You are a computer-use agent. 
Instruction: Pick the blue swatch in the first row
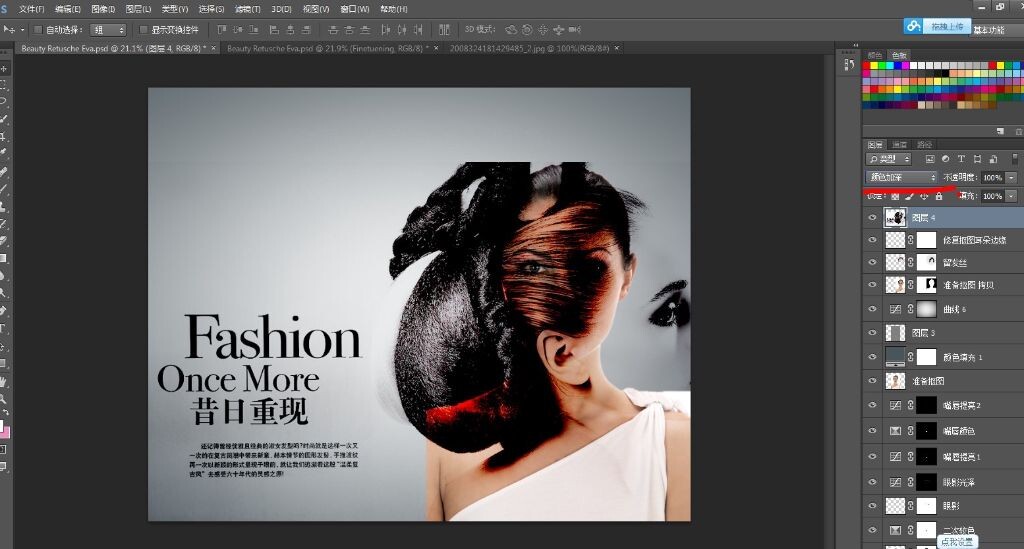tap(898, 65)
